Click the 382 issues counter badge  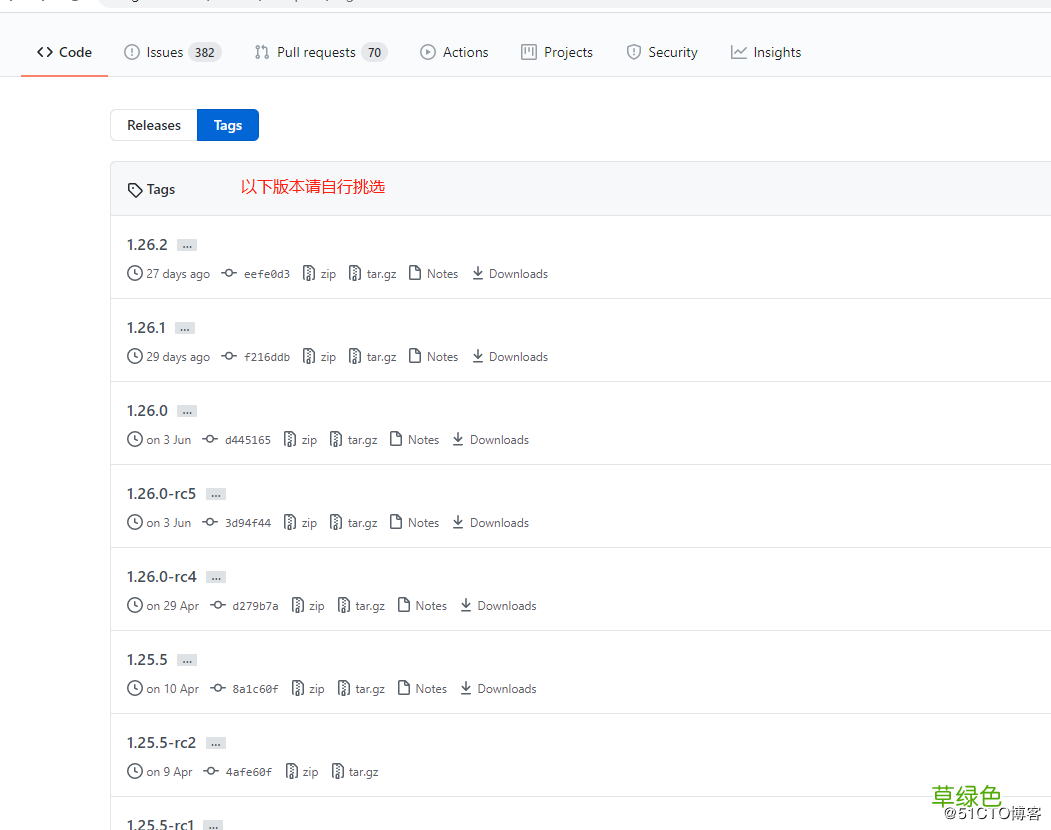pyautogui.click(x=205, y=52)
